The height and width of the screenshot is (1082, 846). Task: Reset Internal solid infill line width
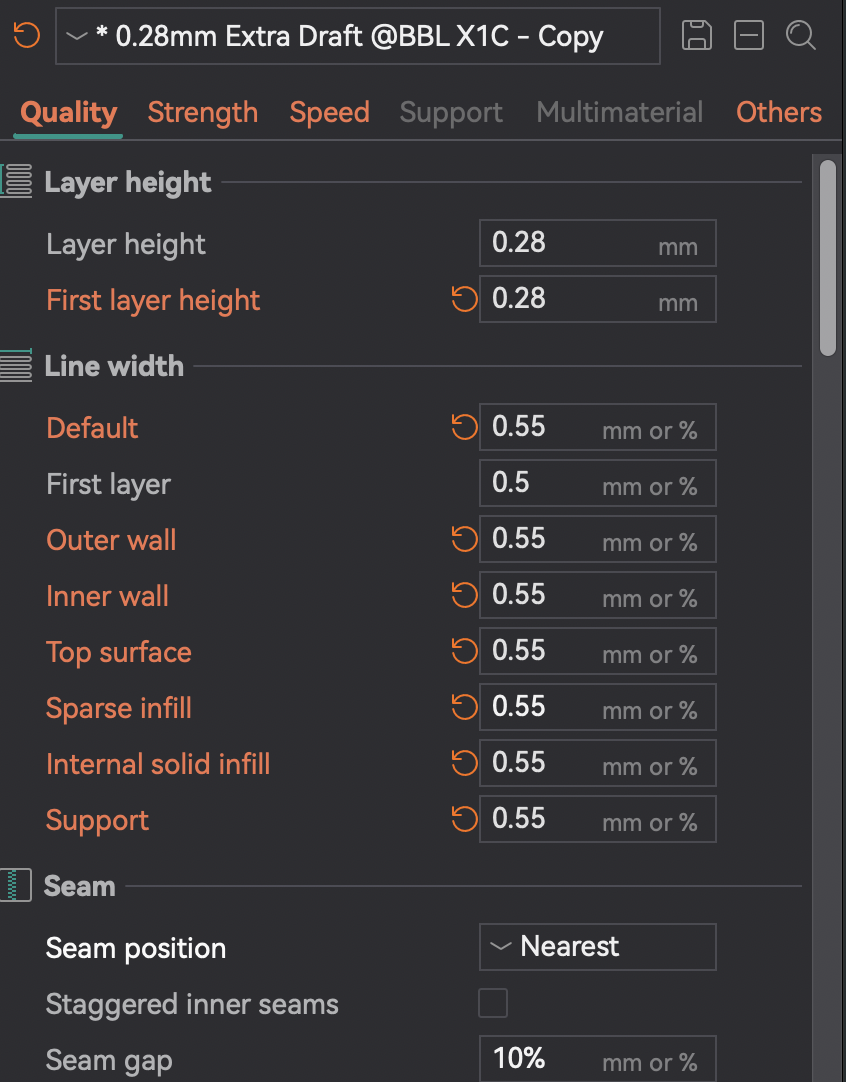tap(464, 764)
